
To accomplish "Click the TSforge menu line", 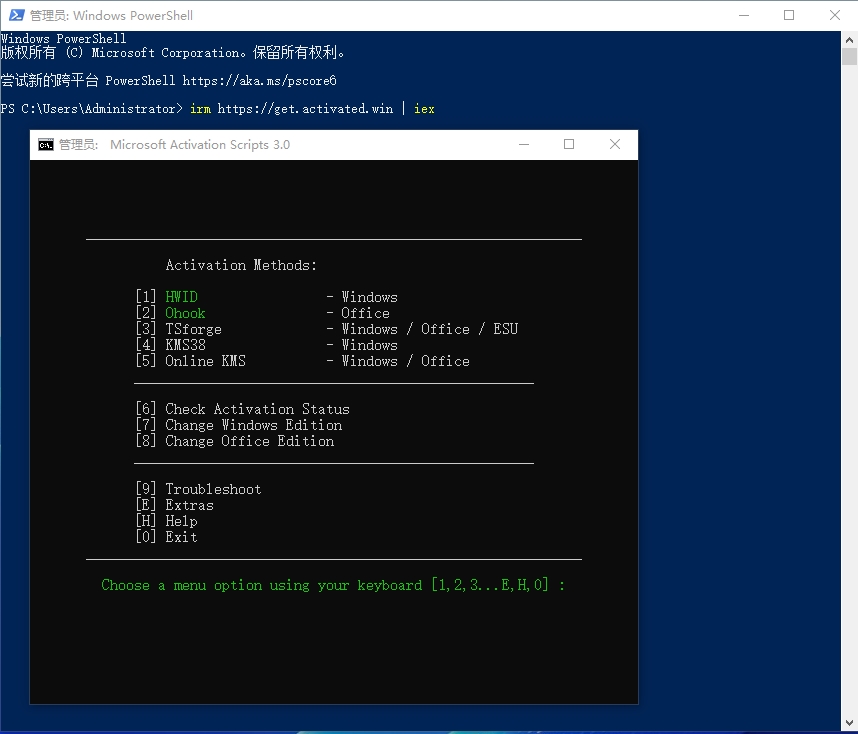I will [x=327, y=329].
